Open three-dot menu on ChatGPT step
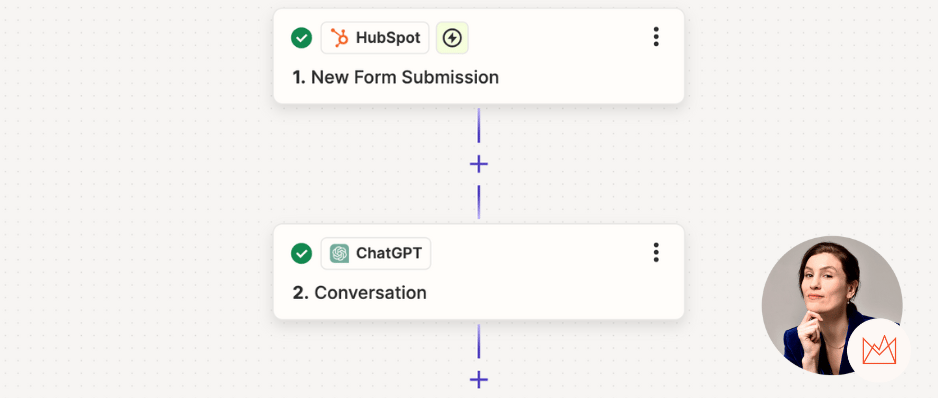Image resolution: width=938 pixels, height=398 pixels. tap(656, 253)
